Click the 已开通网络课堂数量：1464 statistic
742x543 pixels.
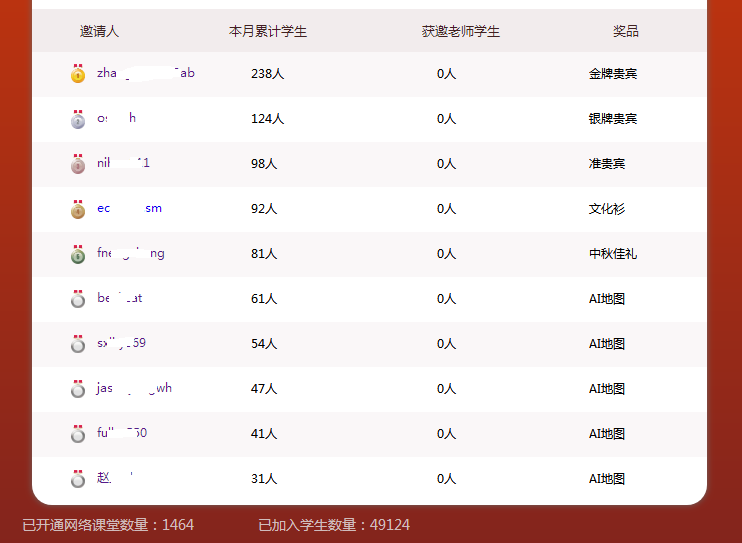coord(108,525)
